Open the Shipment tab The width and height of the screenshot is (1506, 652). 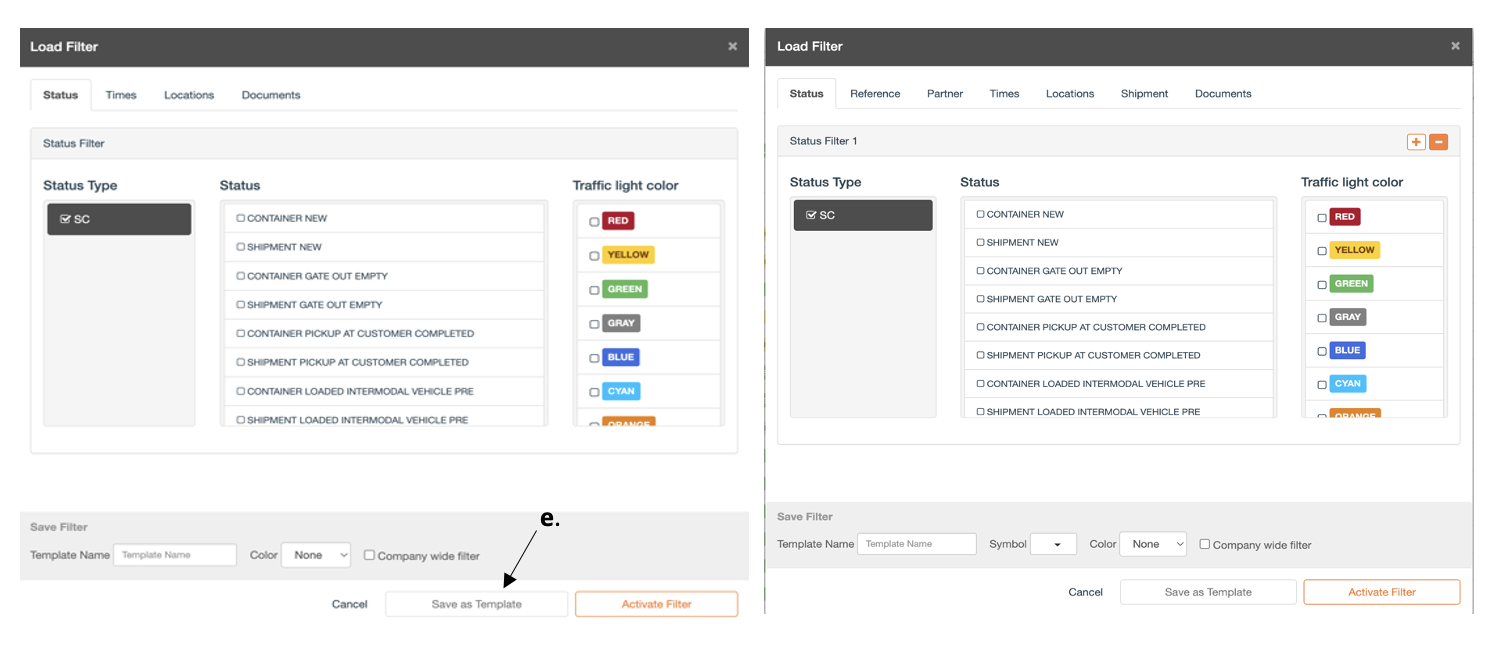(x=1145, y=94)
